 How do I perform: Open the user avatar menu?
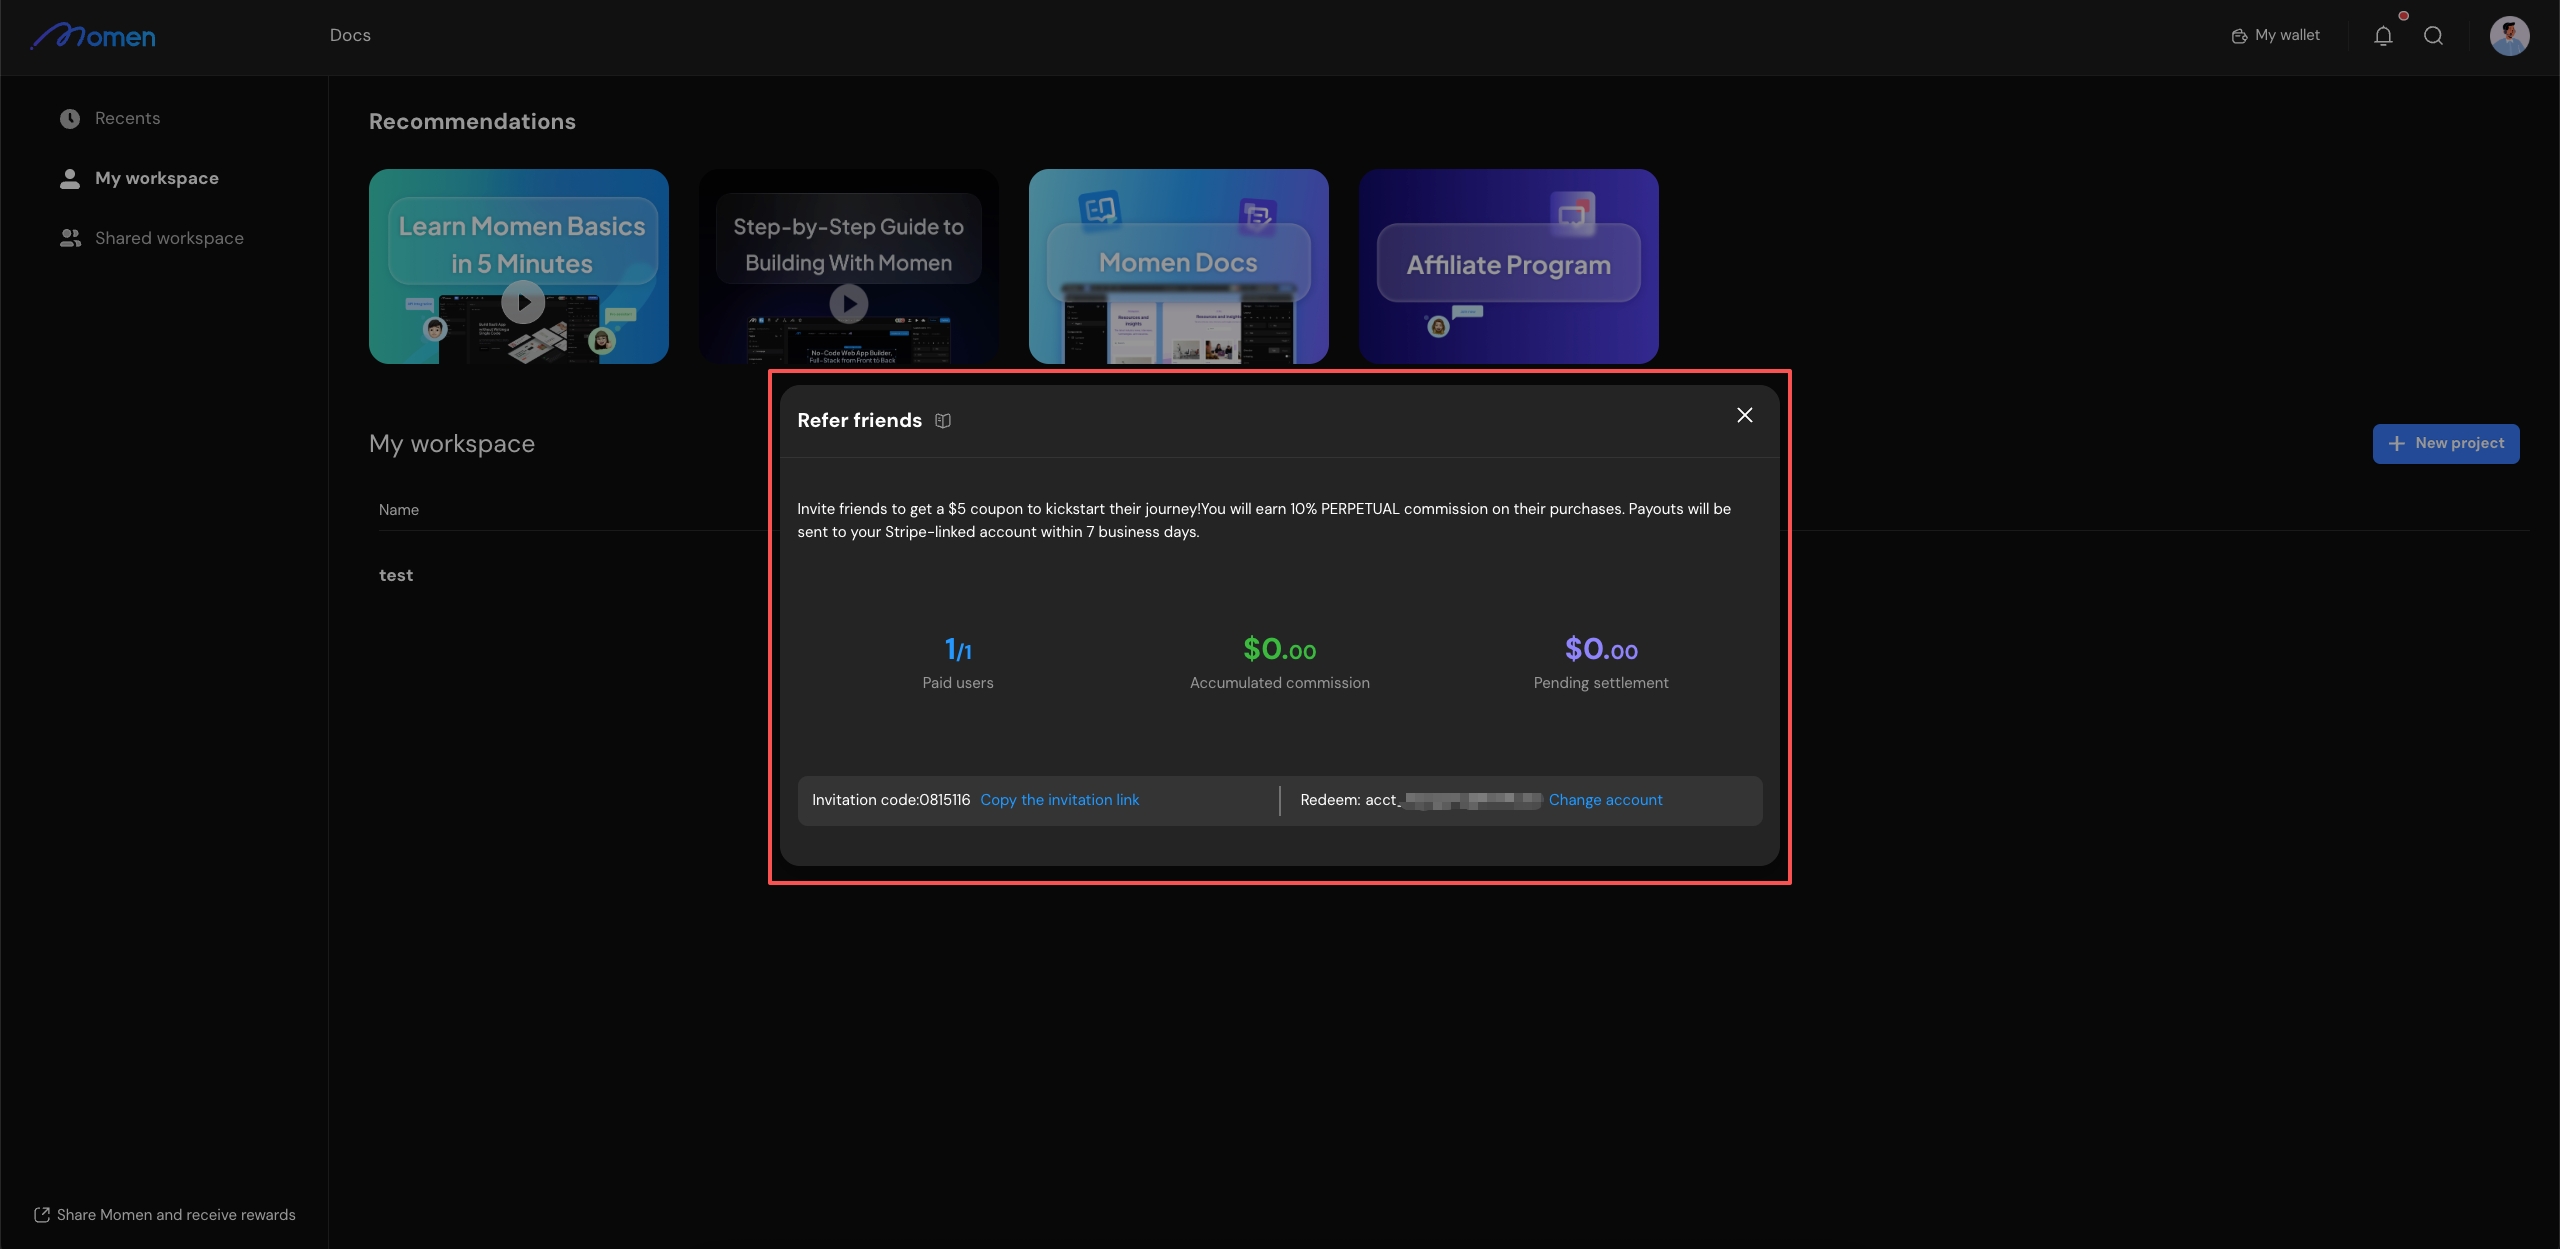[2508, 36]
